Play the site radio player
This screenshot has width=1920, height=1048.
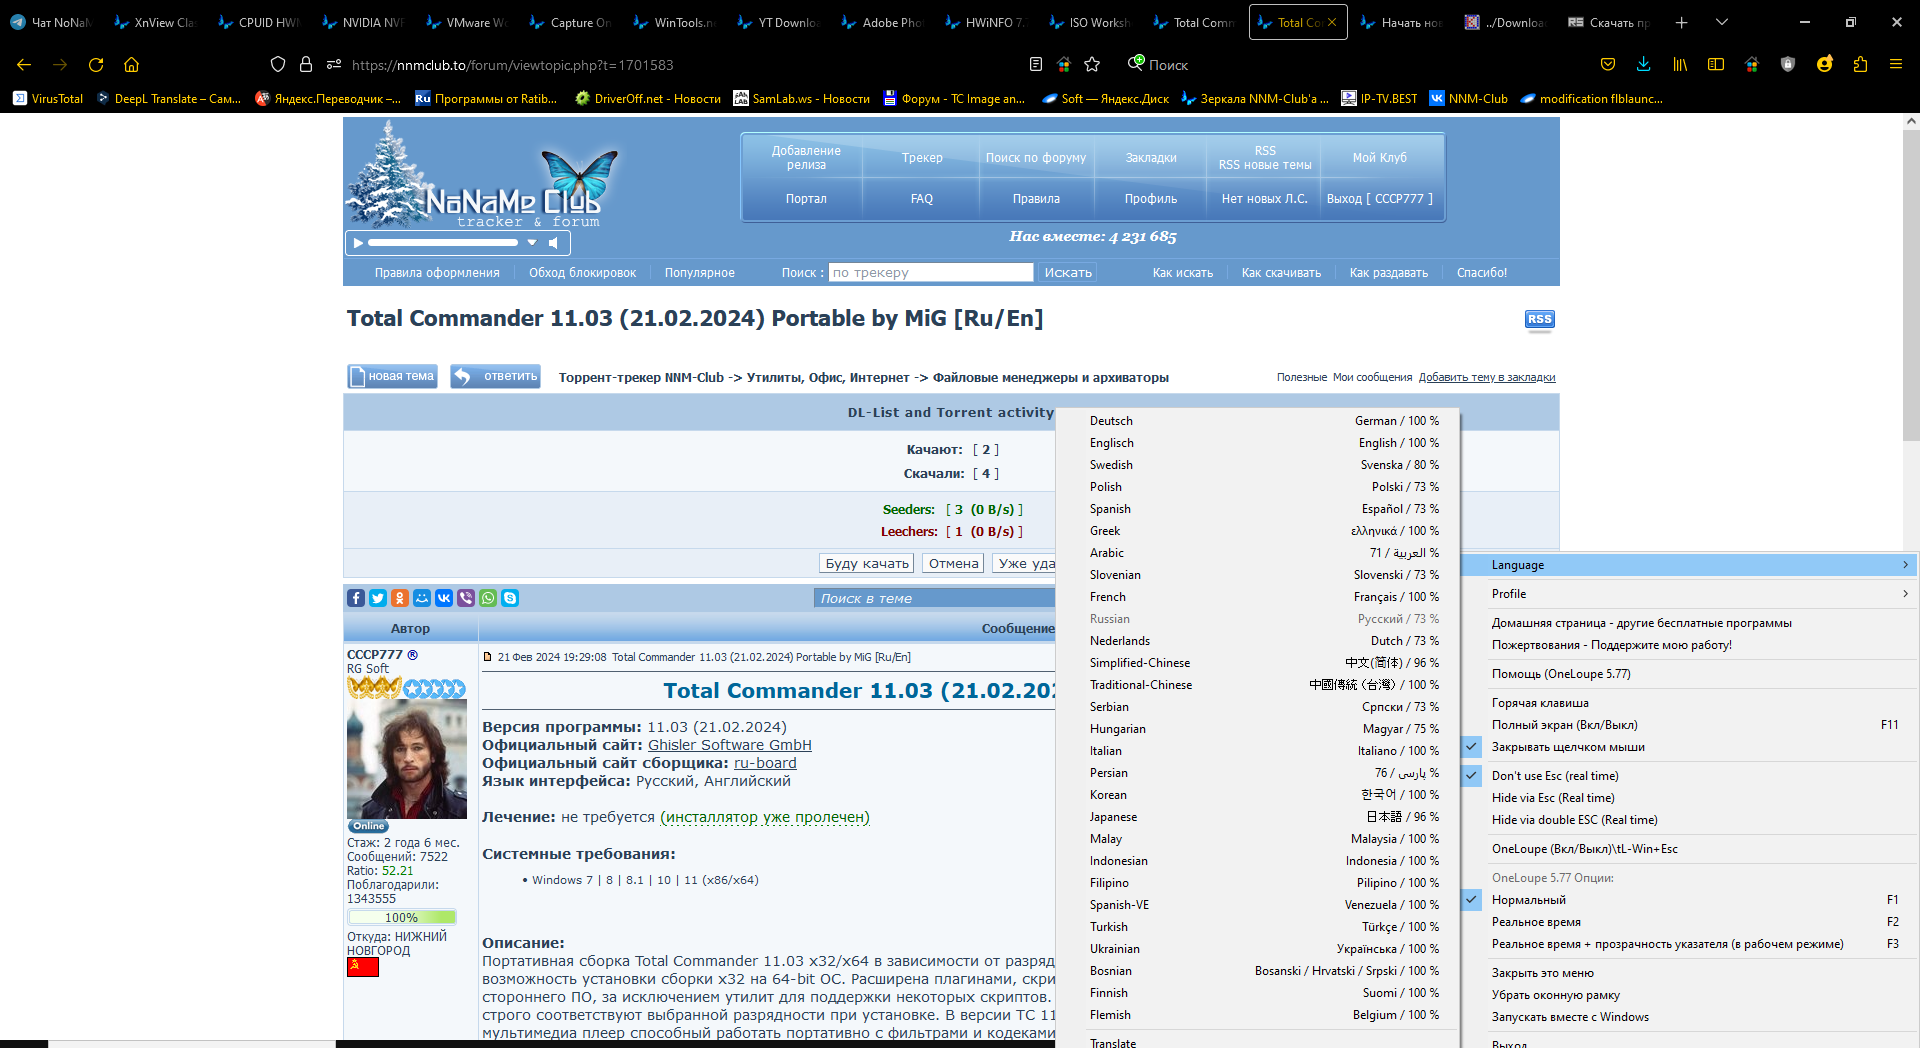[x=357, y=243]
